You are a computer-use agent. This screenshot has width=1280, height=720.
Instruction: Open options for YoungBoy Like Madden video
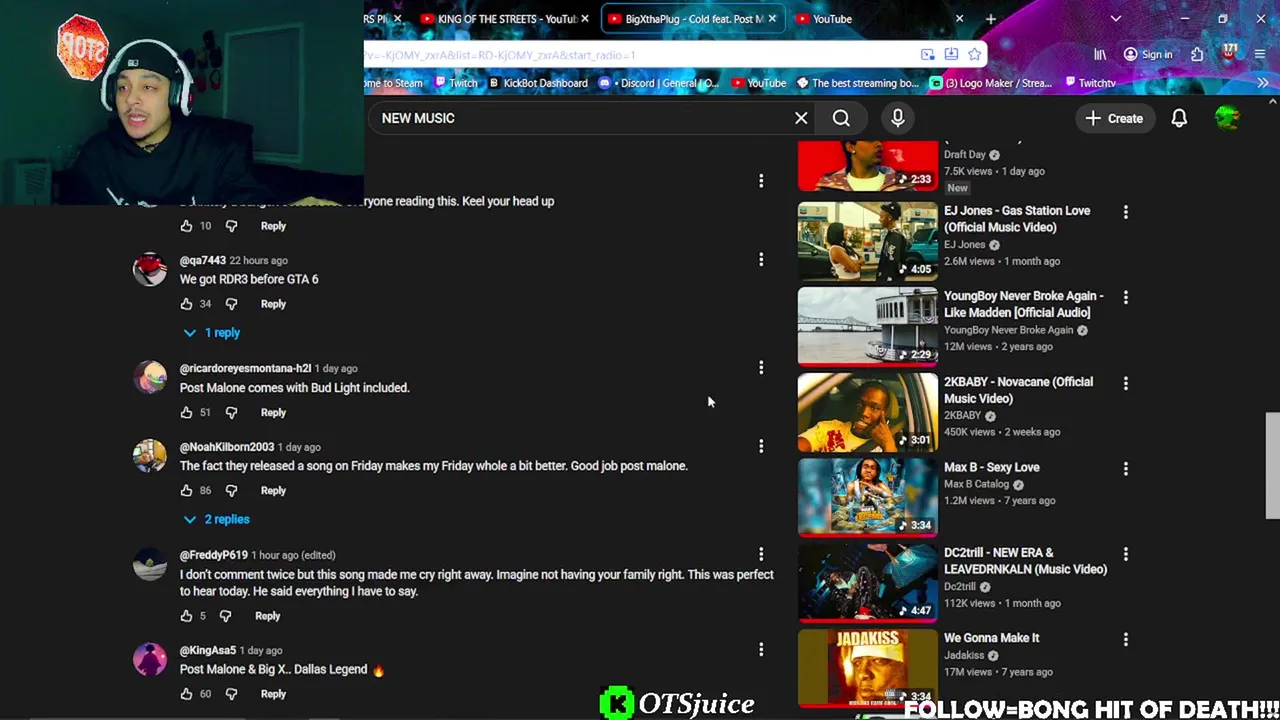coord(1126,297)
